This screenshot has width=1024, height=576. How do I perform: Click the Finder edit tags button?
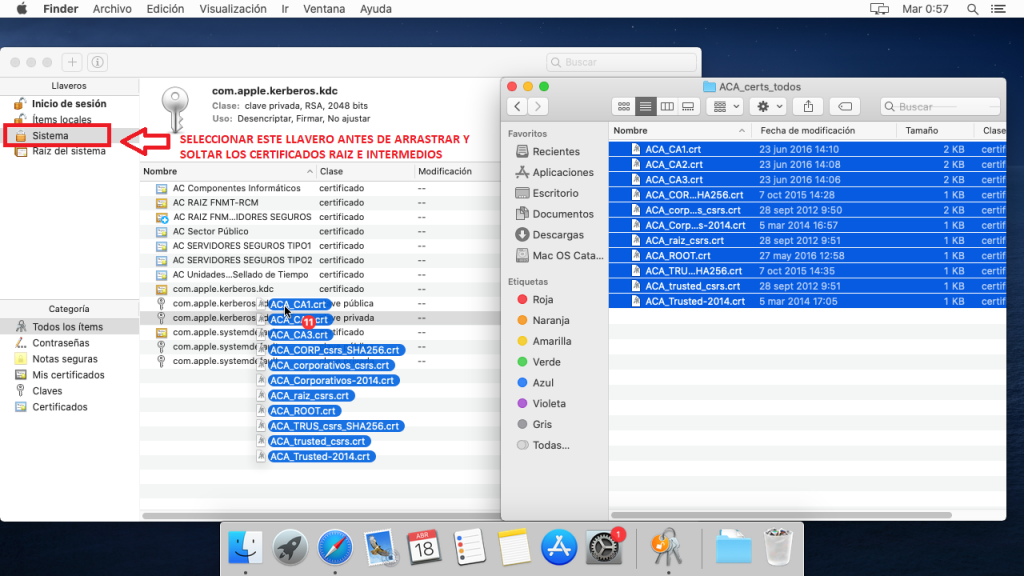(x=844, y=106)
